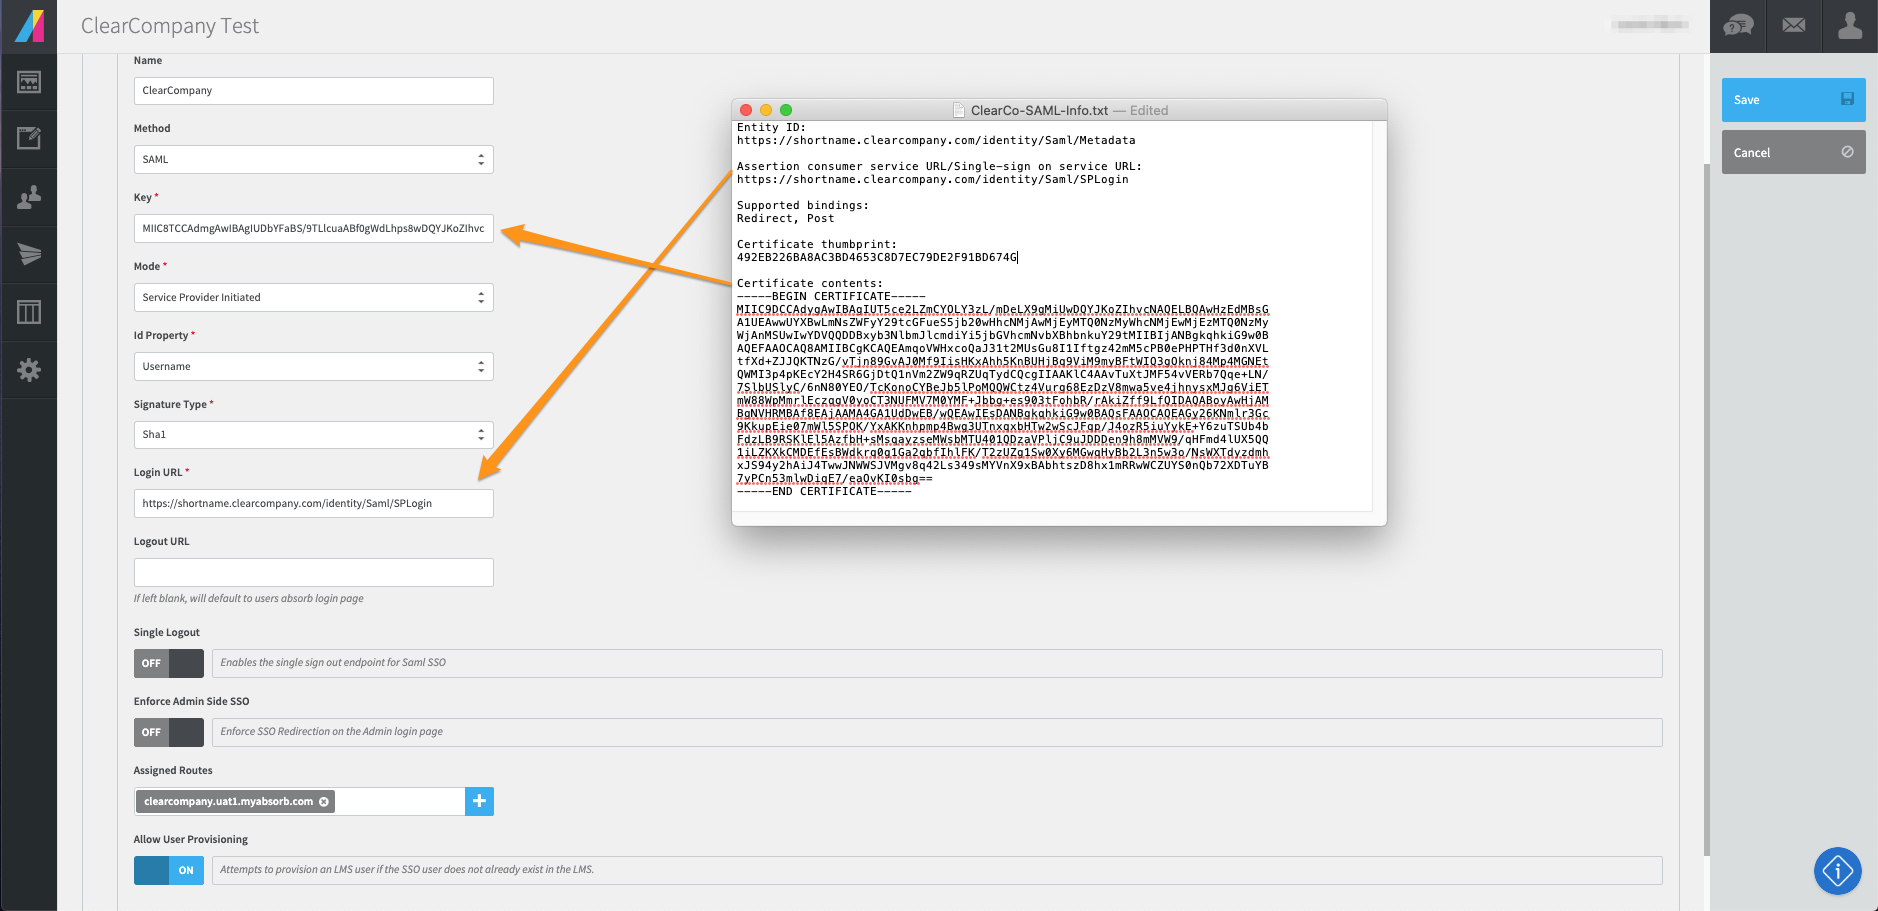Click the Logout URL input field
1878x911 pixels.
(314, 572)
